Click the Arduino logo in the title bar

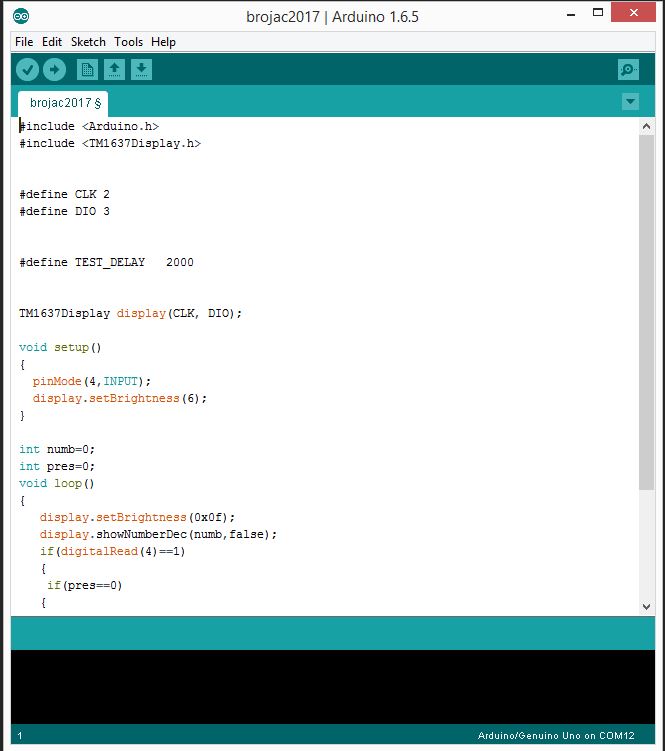coord(21,16)
